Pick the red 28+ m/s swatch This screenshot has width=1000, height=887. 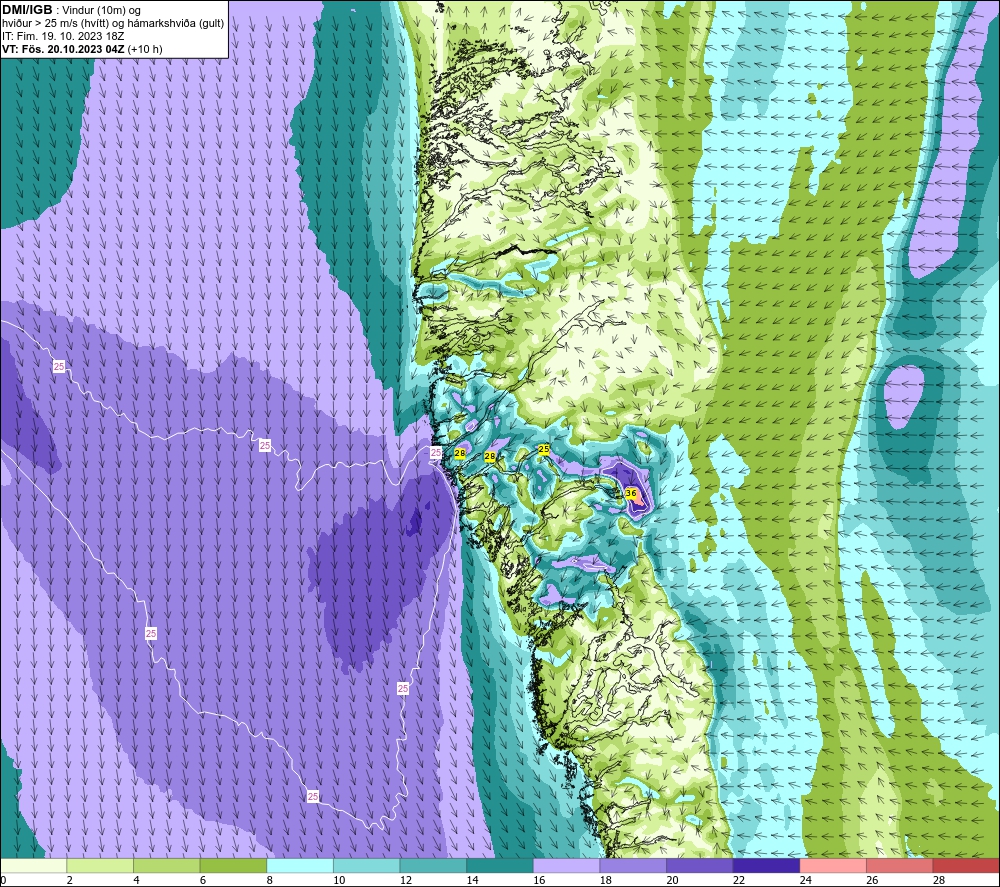[966, 866]
